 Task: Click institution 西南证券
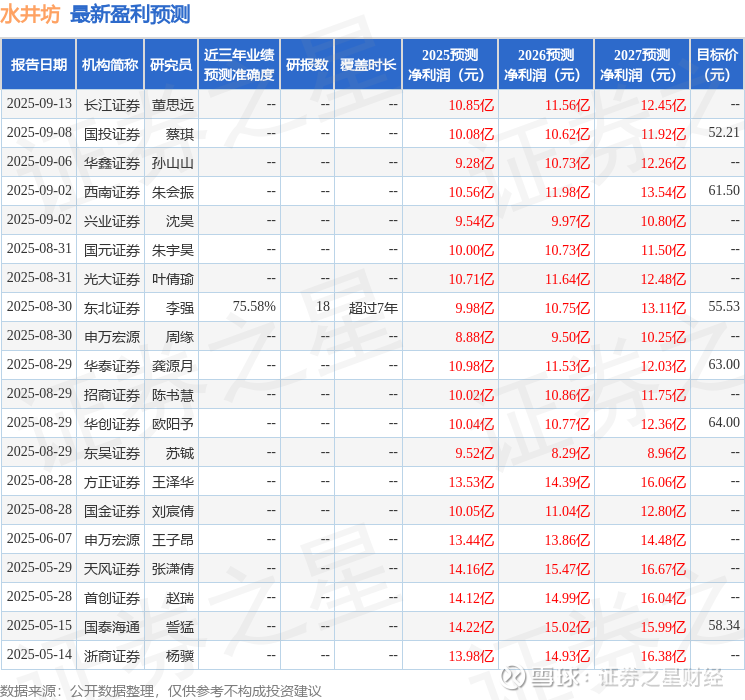coord(112,192)
